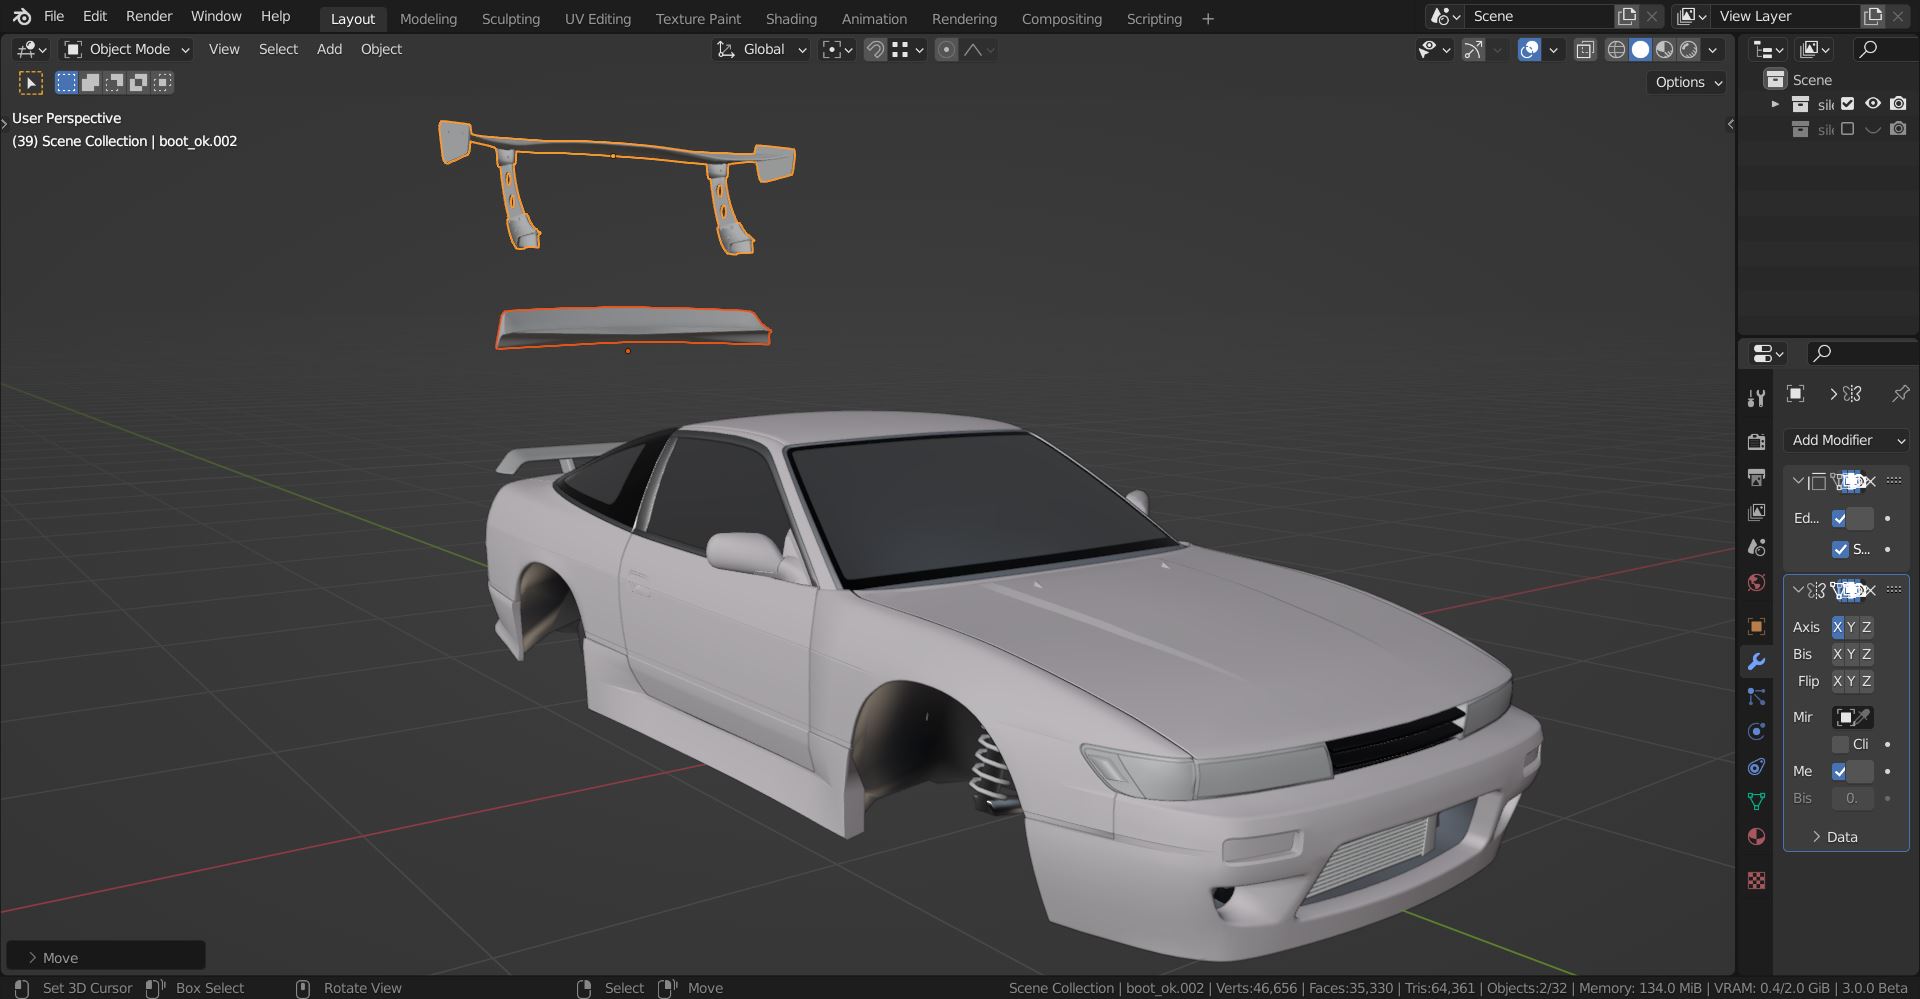Open the viewport Add menu

tap(329, 49)
